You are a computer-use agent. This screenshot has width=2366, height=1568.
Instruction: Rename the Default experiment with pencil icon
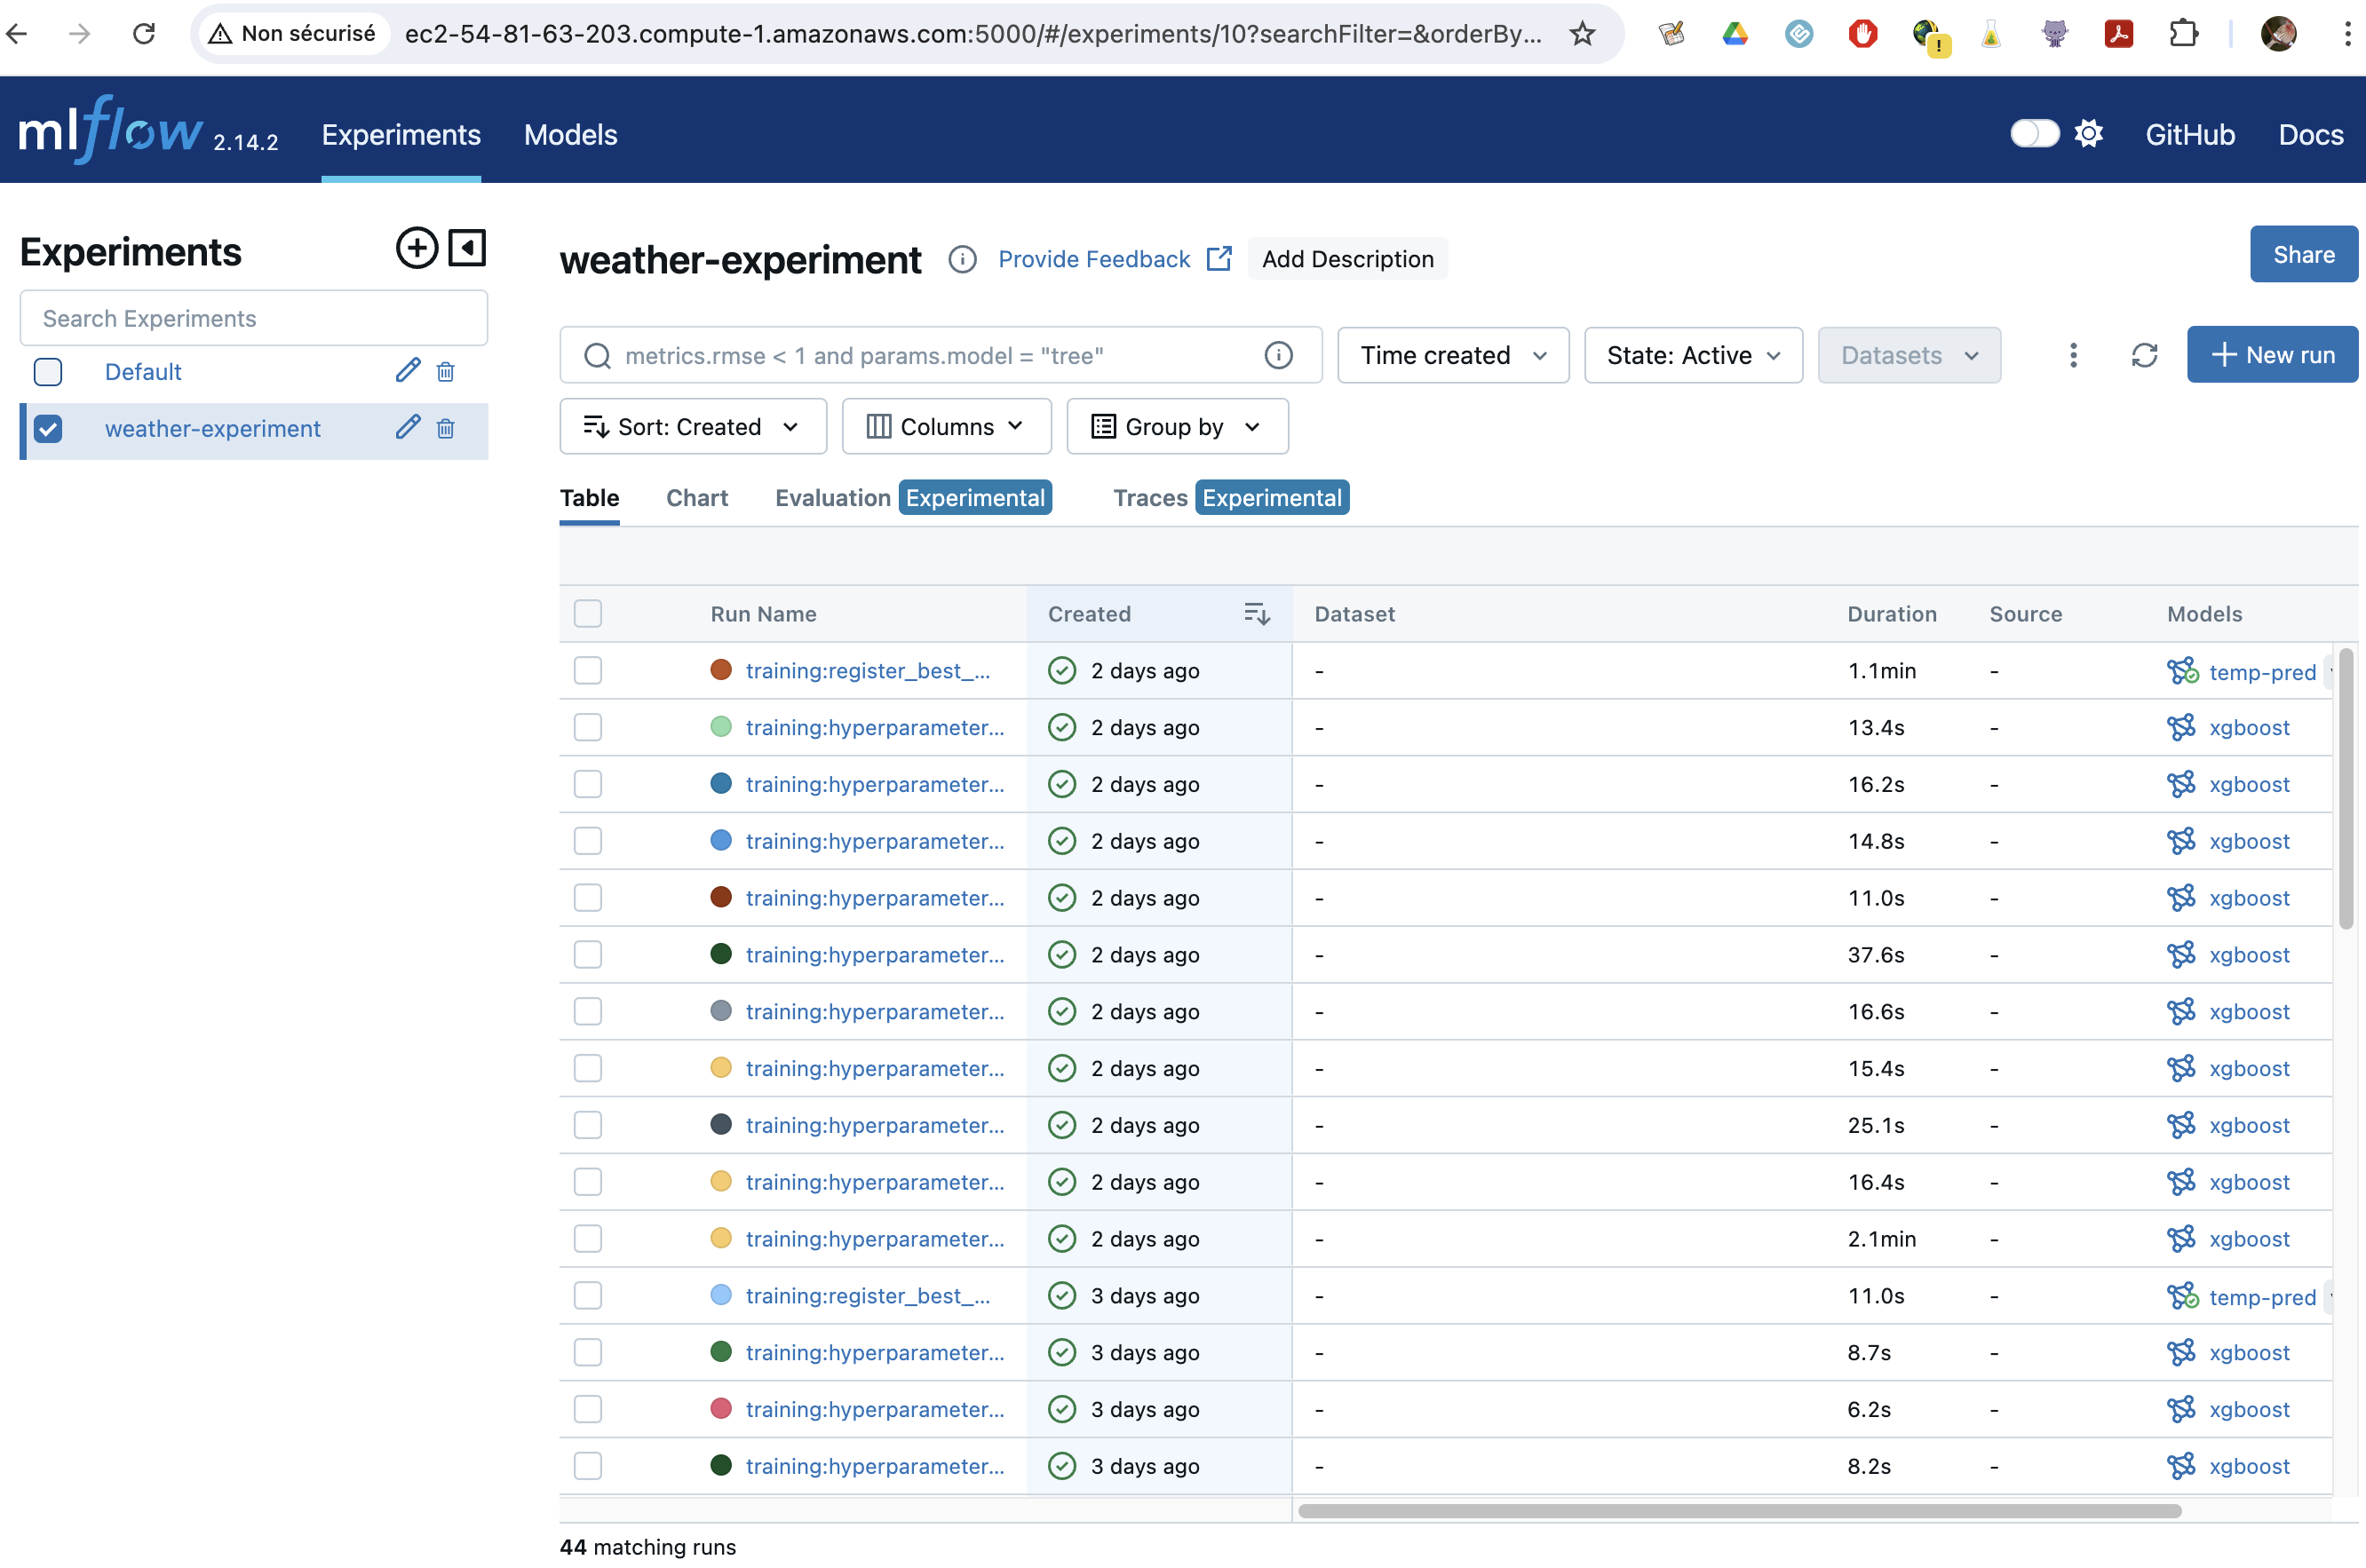tap(407, 371)
